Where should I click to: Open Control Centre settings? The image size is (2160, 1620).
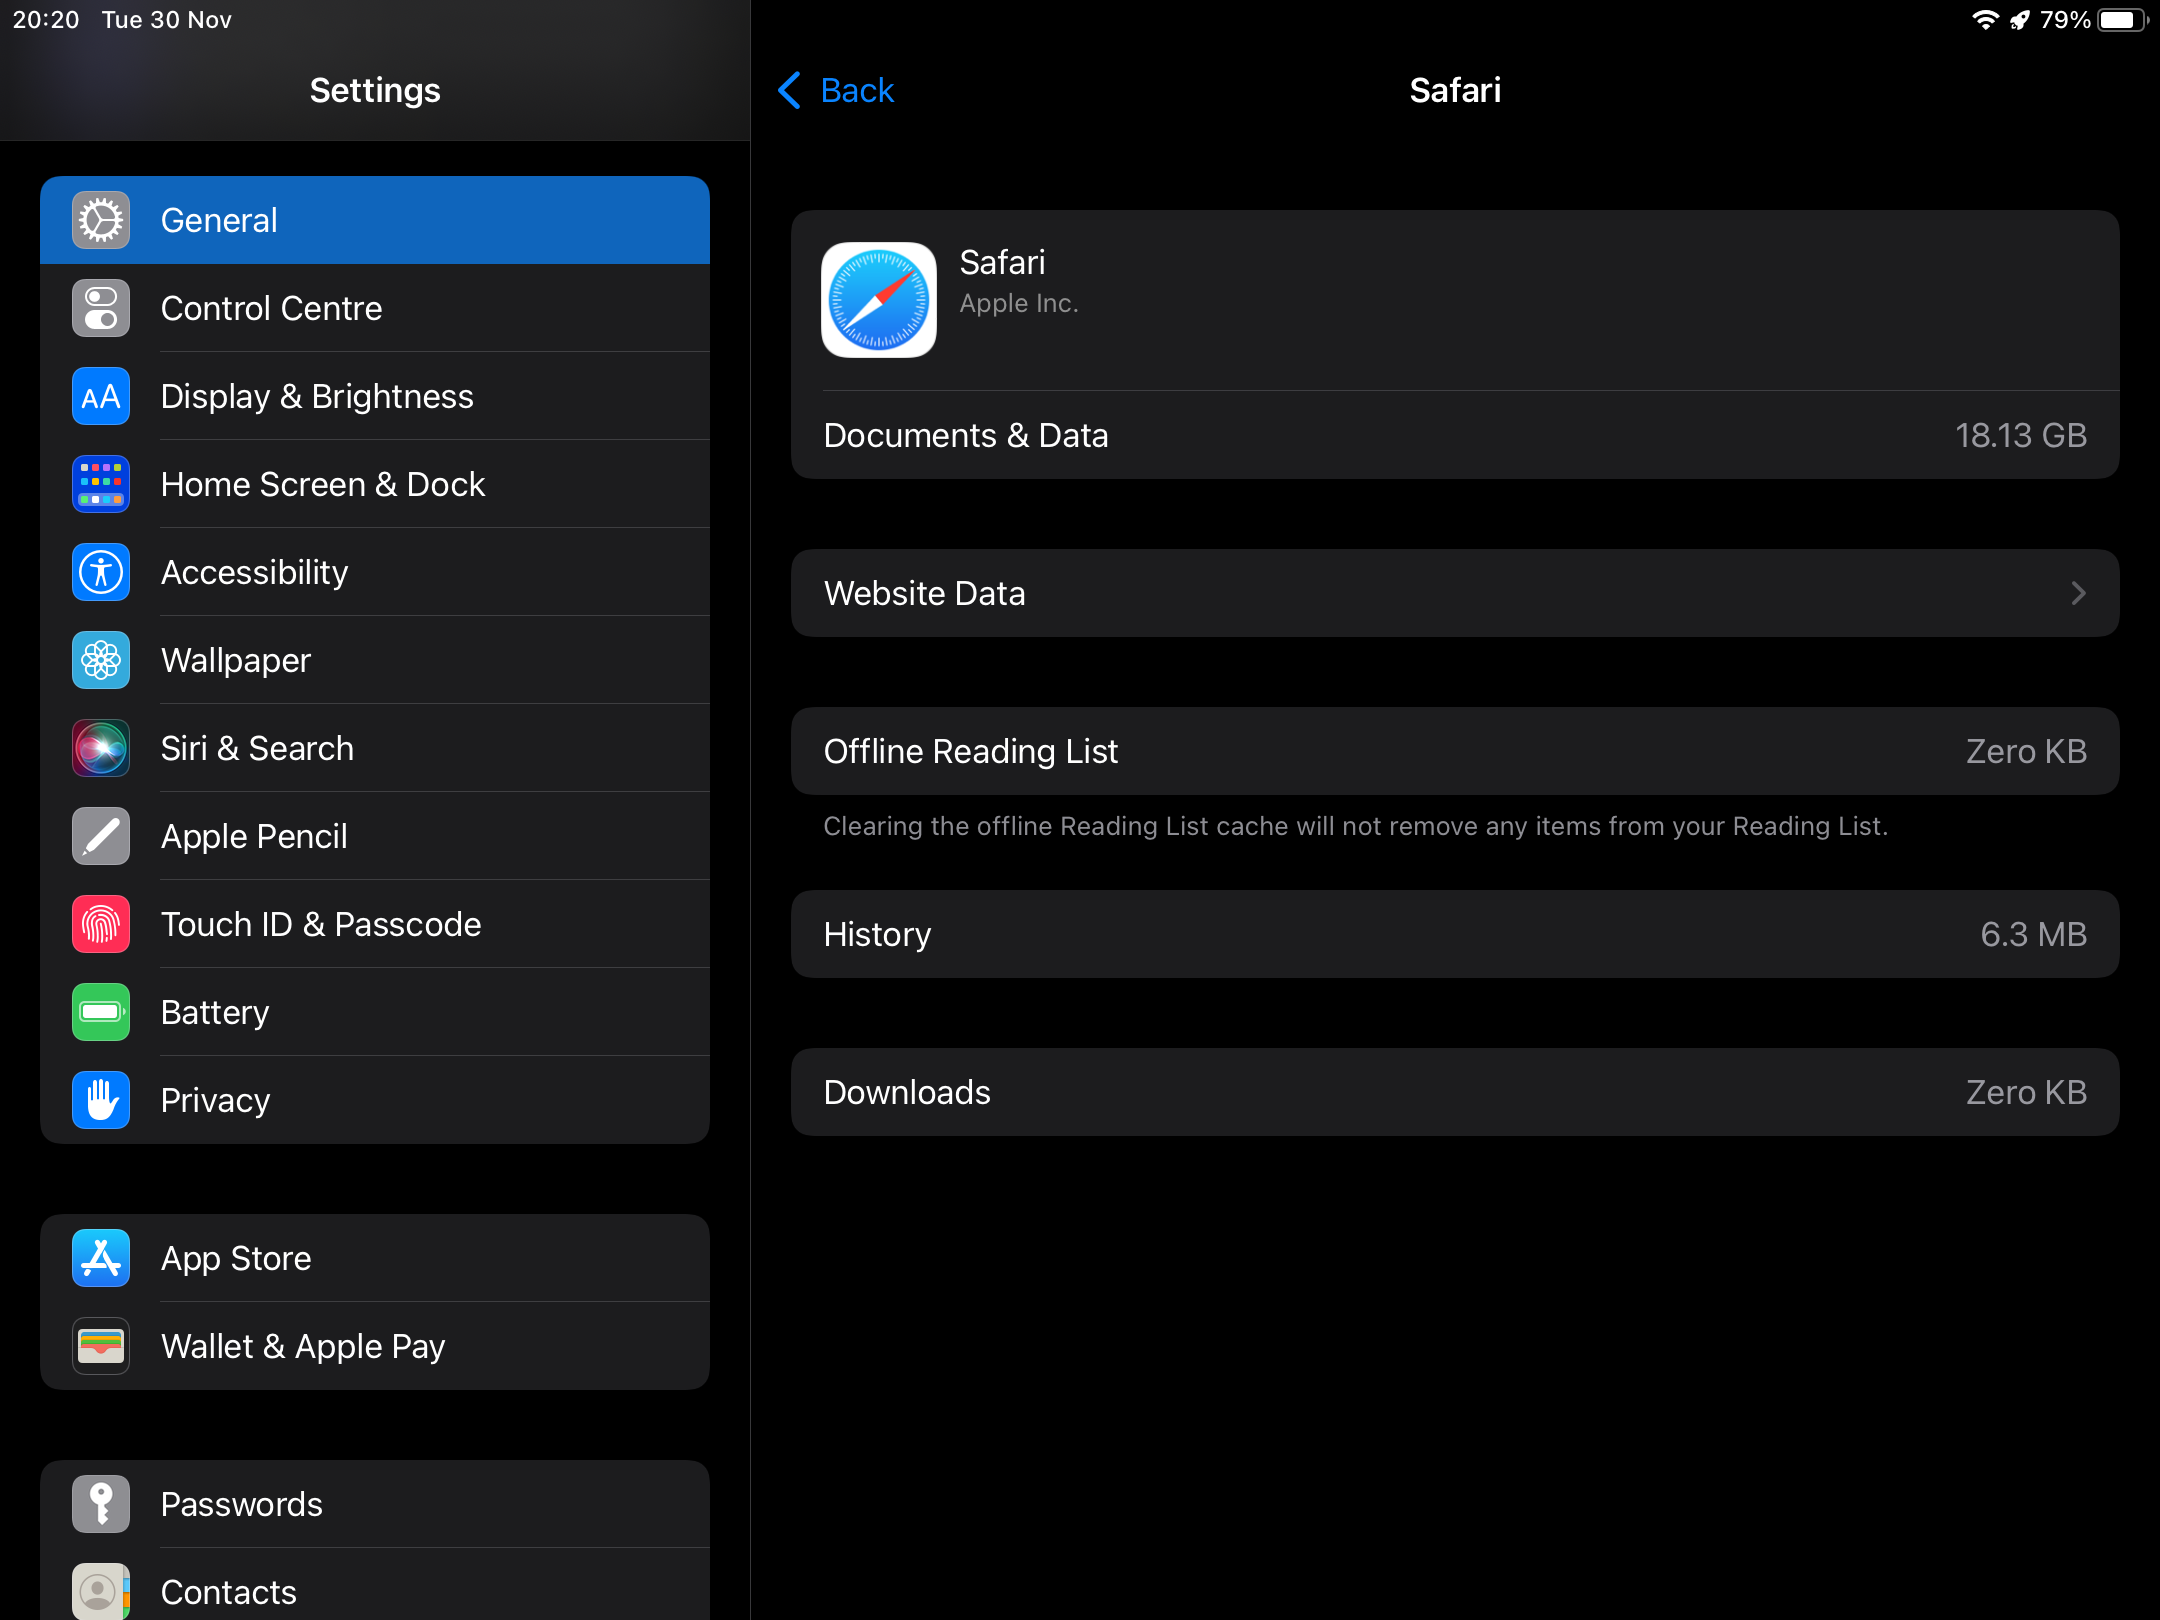click(375, 308)
